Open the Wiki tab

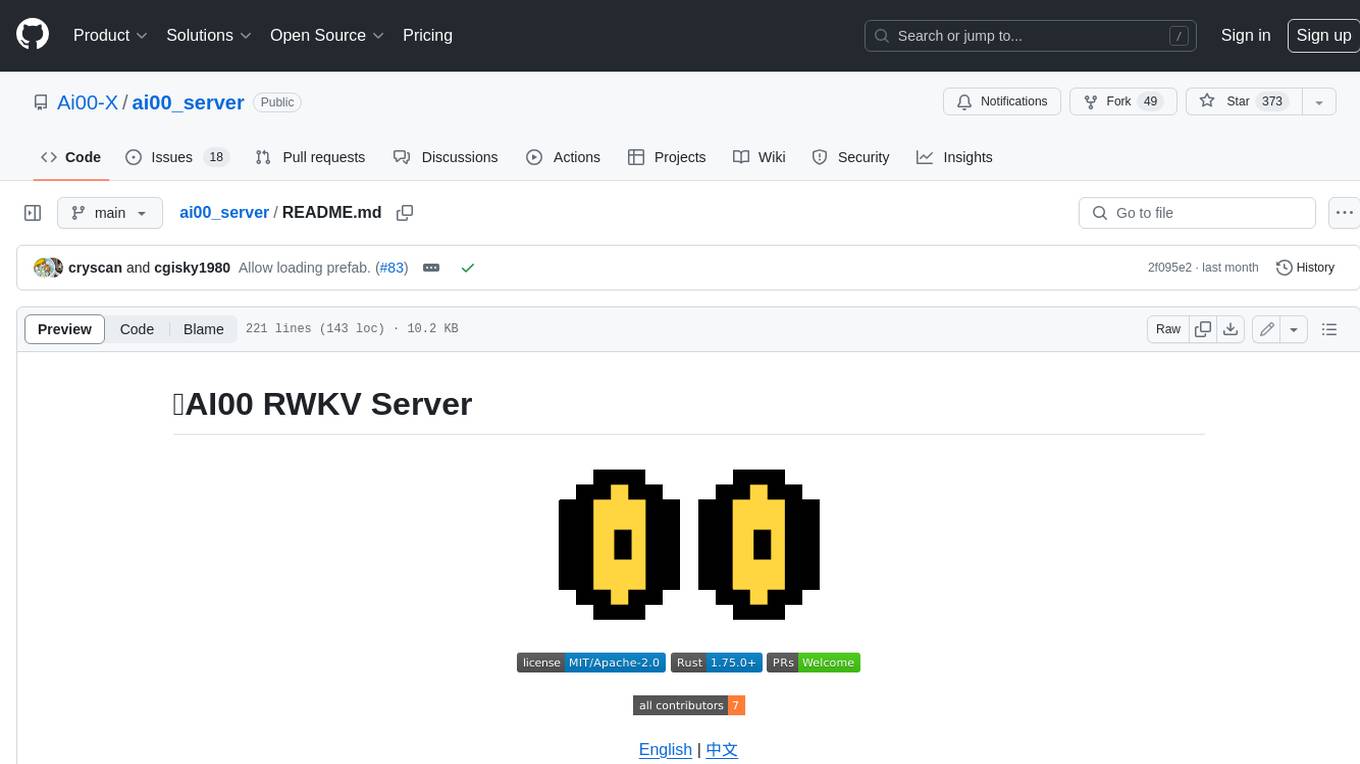759,157
